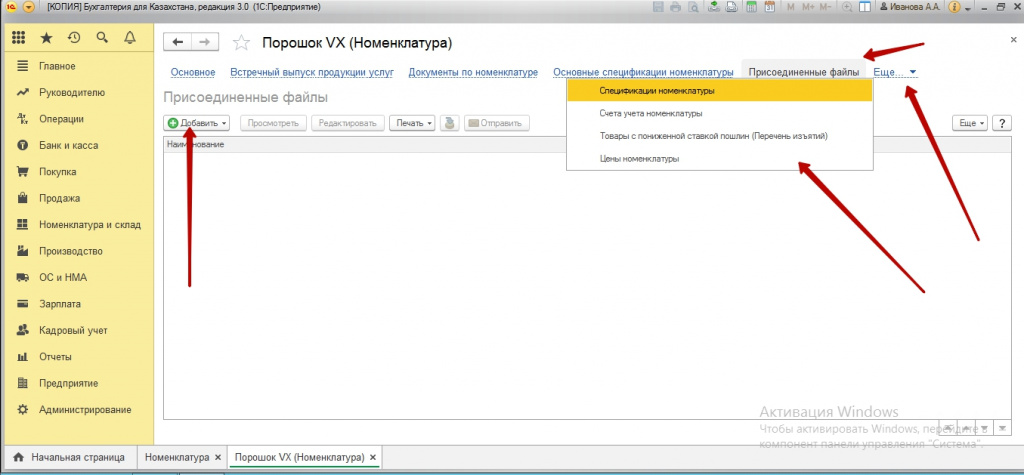Click the Отправить button

point(497,123)
